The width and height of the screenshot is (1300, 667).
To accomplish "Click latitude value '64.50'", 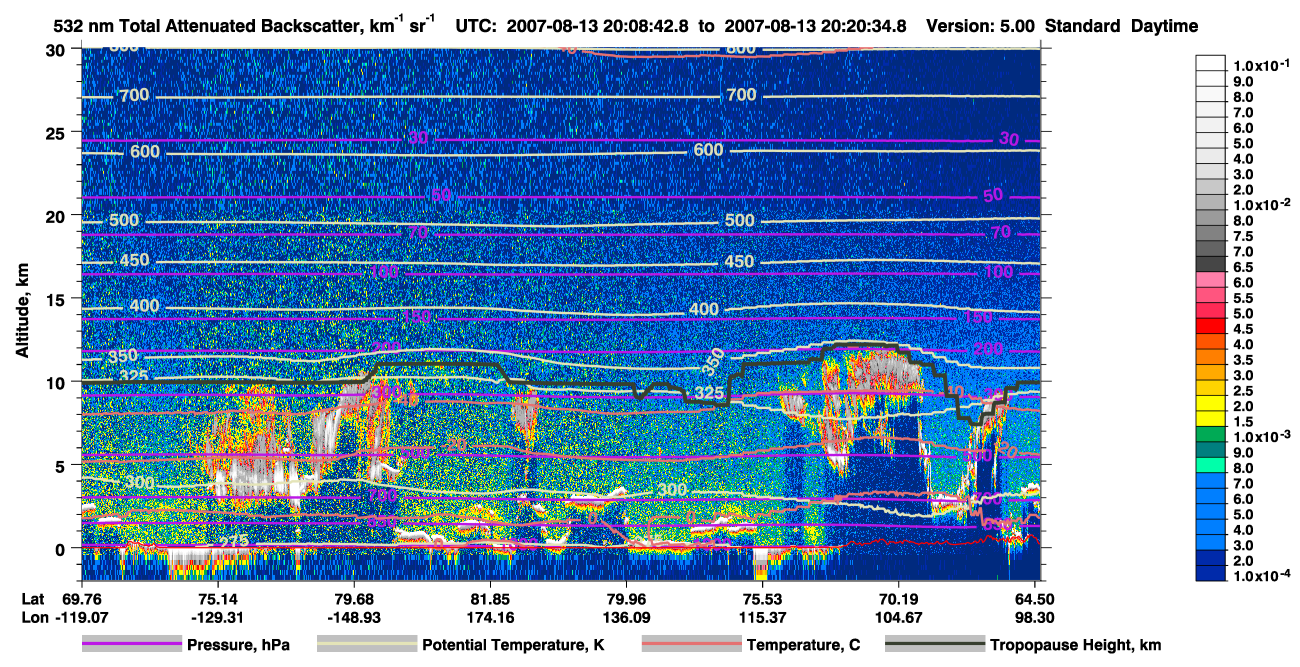I will pos(1035,599).
